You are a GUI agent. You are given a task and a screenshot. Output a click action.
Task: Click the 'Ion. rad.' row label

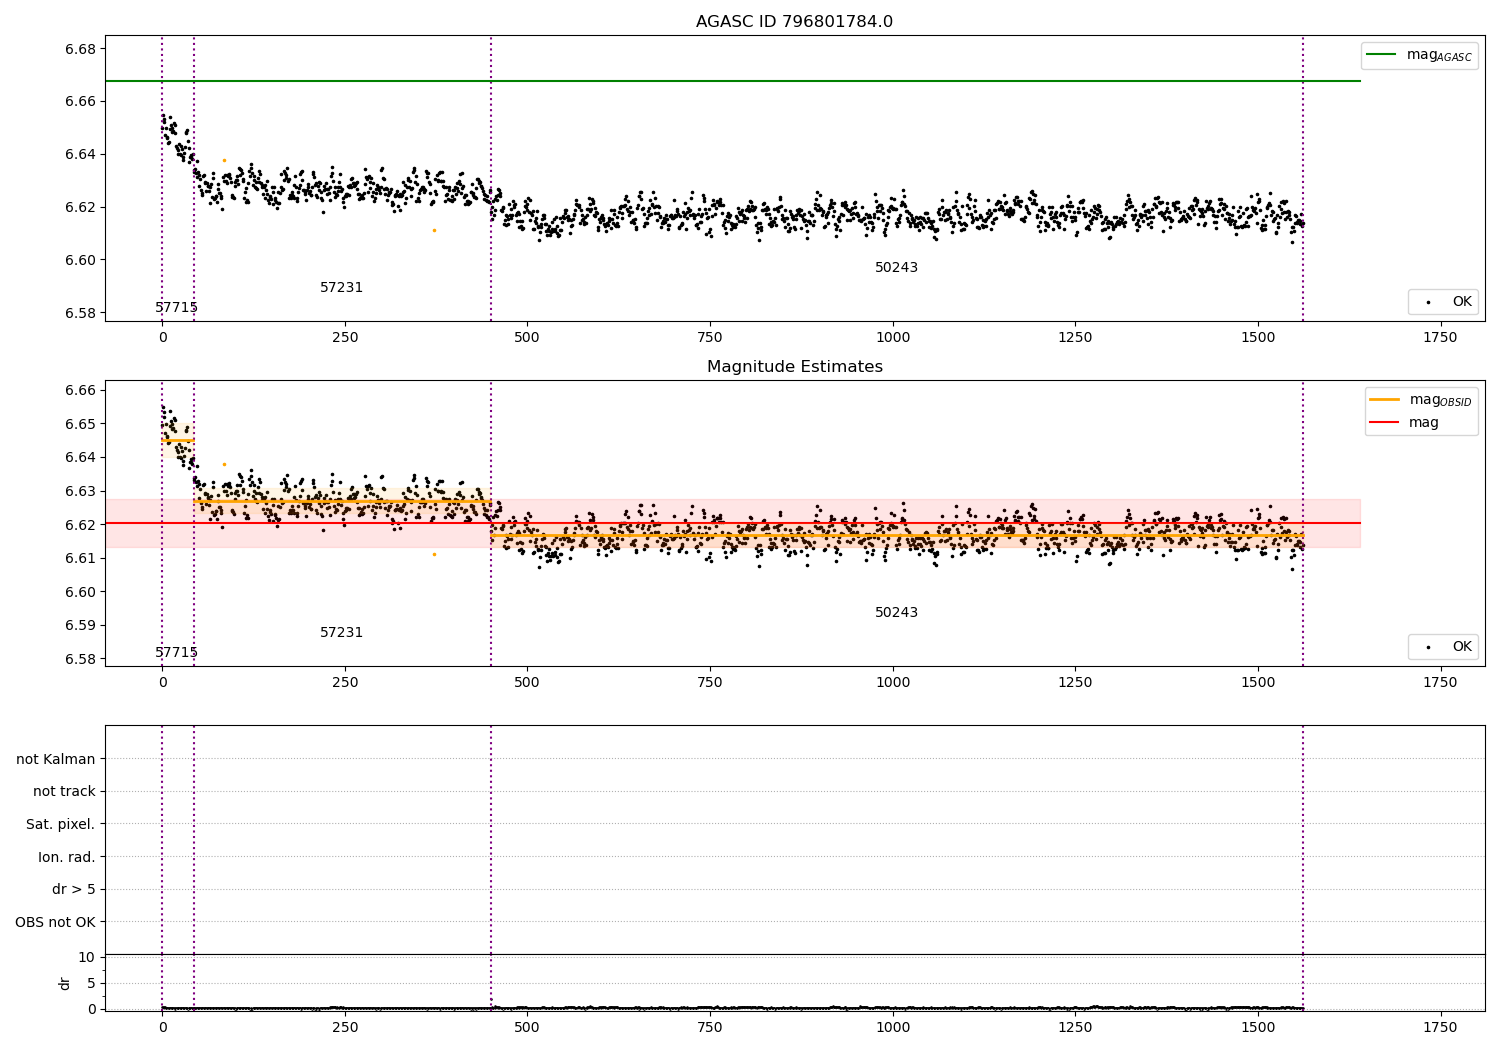pos(67,857)
